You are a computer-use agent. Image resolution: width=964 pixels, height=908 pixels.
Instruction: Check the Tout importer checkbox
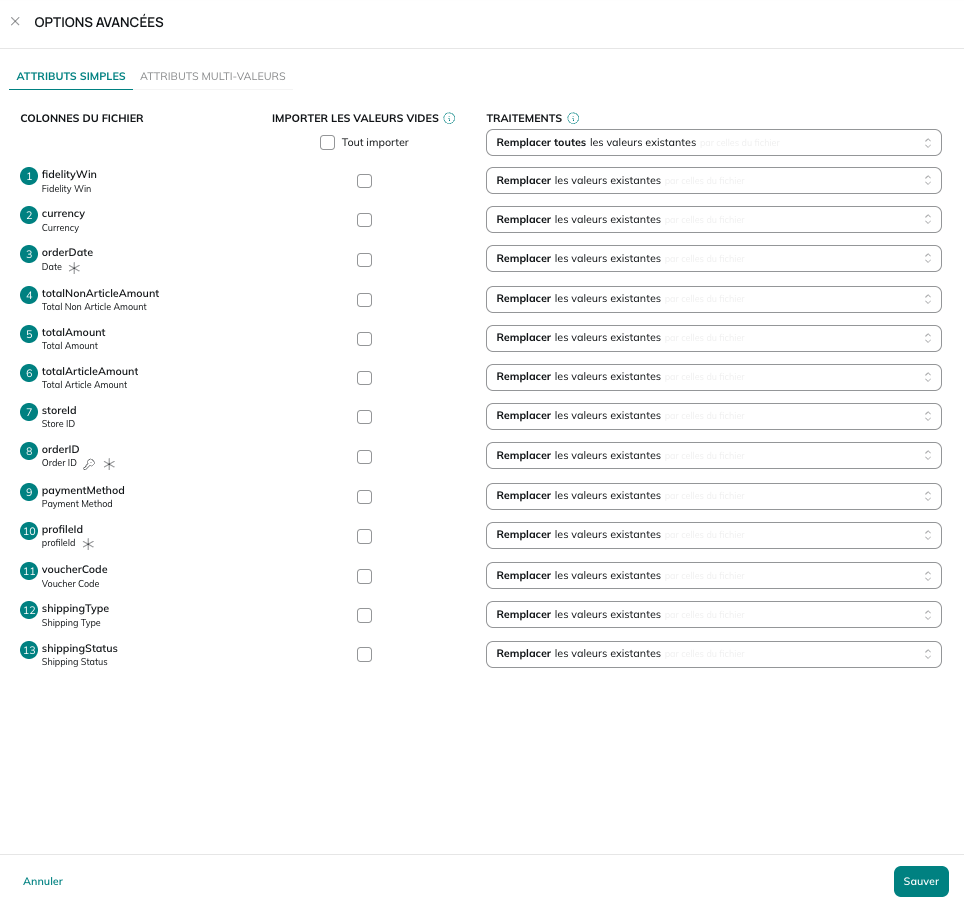[328, 143]
